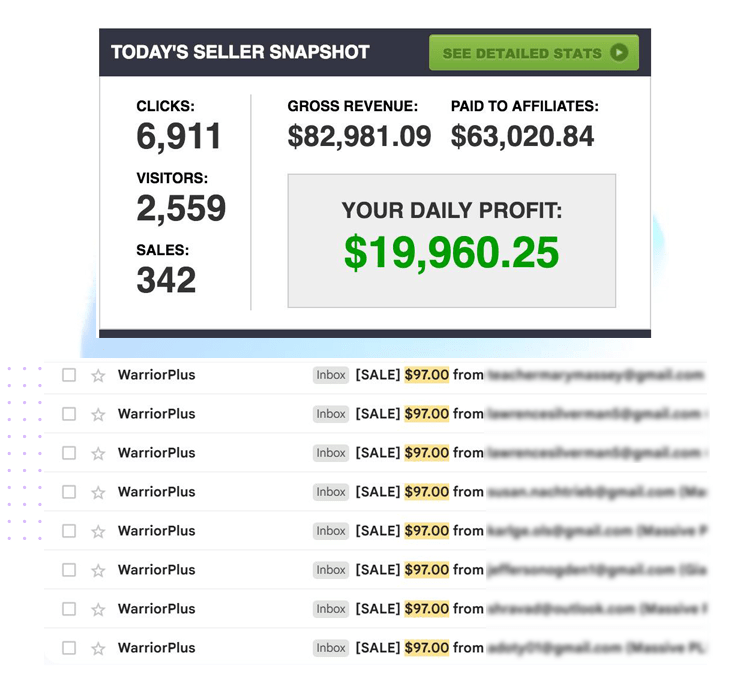Click the arrow icon on See Detailed Stats
Image resolution: width=745 pixels, height=700 pixels.
pos(620,53)
